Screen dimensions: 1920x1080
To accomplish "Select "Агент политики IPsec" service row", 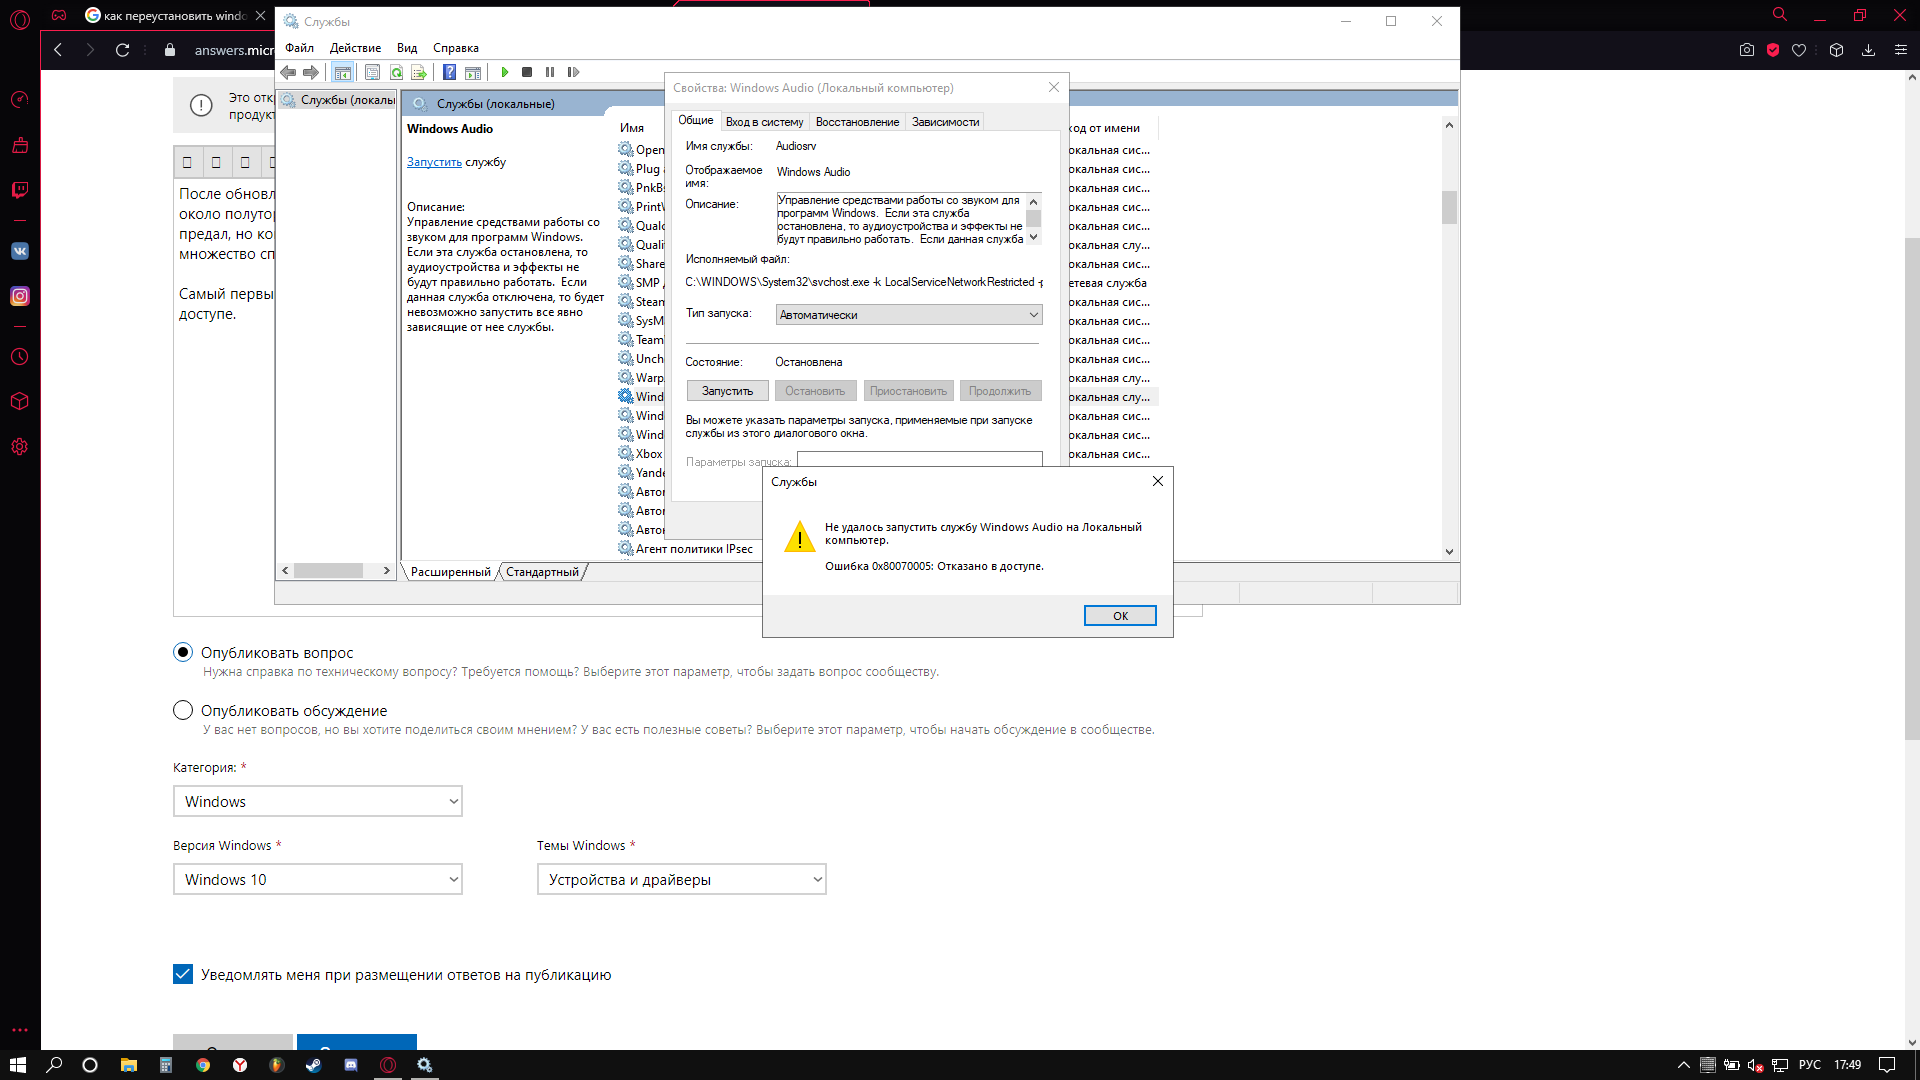I will pyautogui.click(x=686, y=549).
